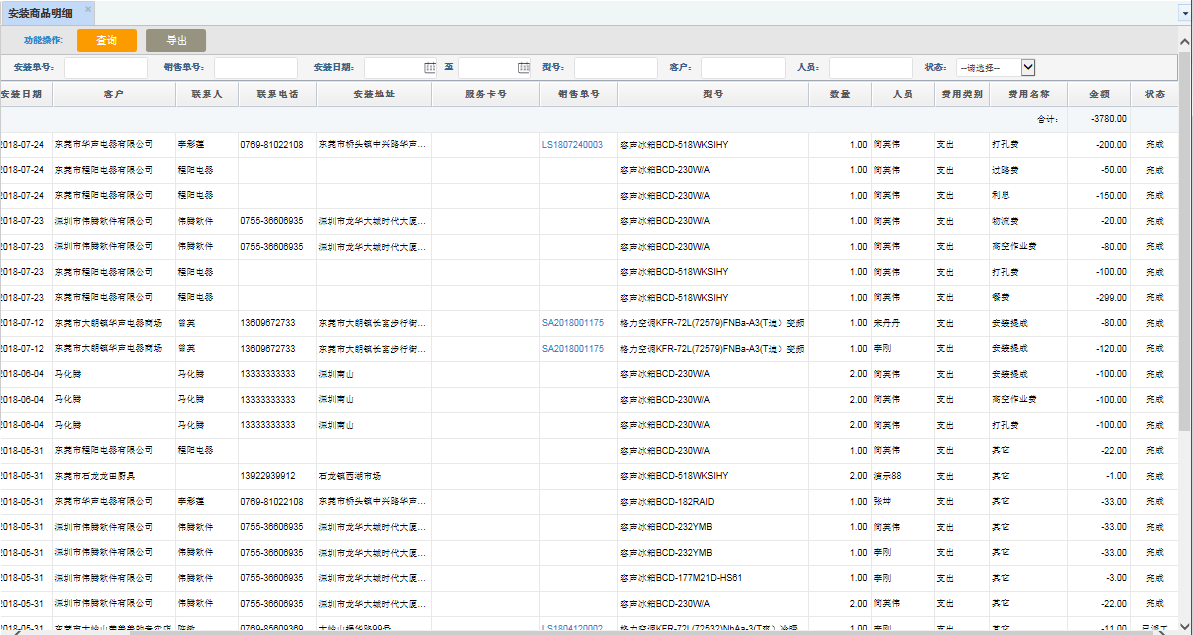Open calendar picker for installation start date
The image size is (1193, 635).
tap(430, 68)
